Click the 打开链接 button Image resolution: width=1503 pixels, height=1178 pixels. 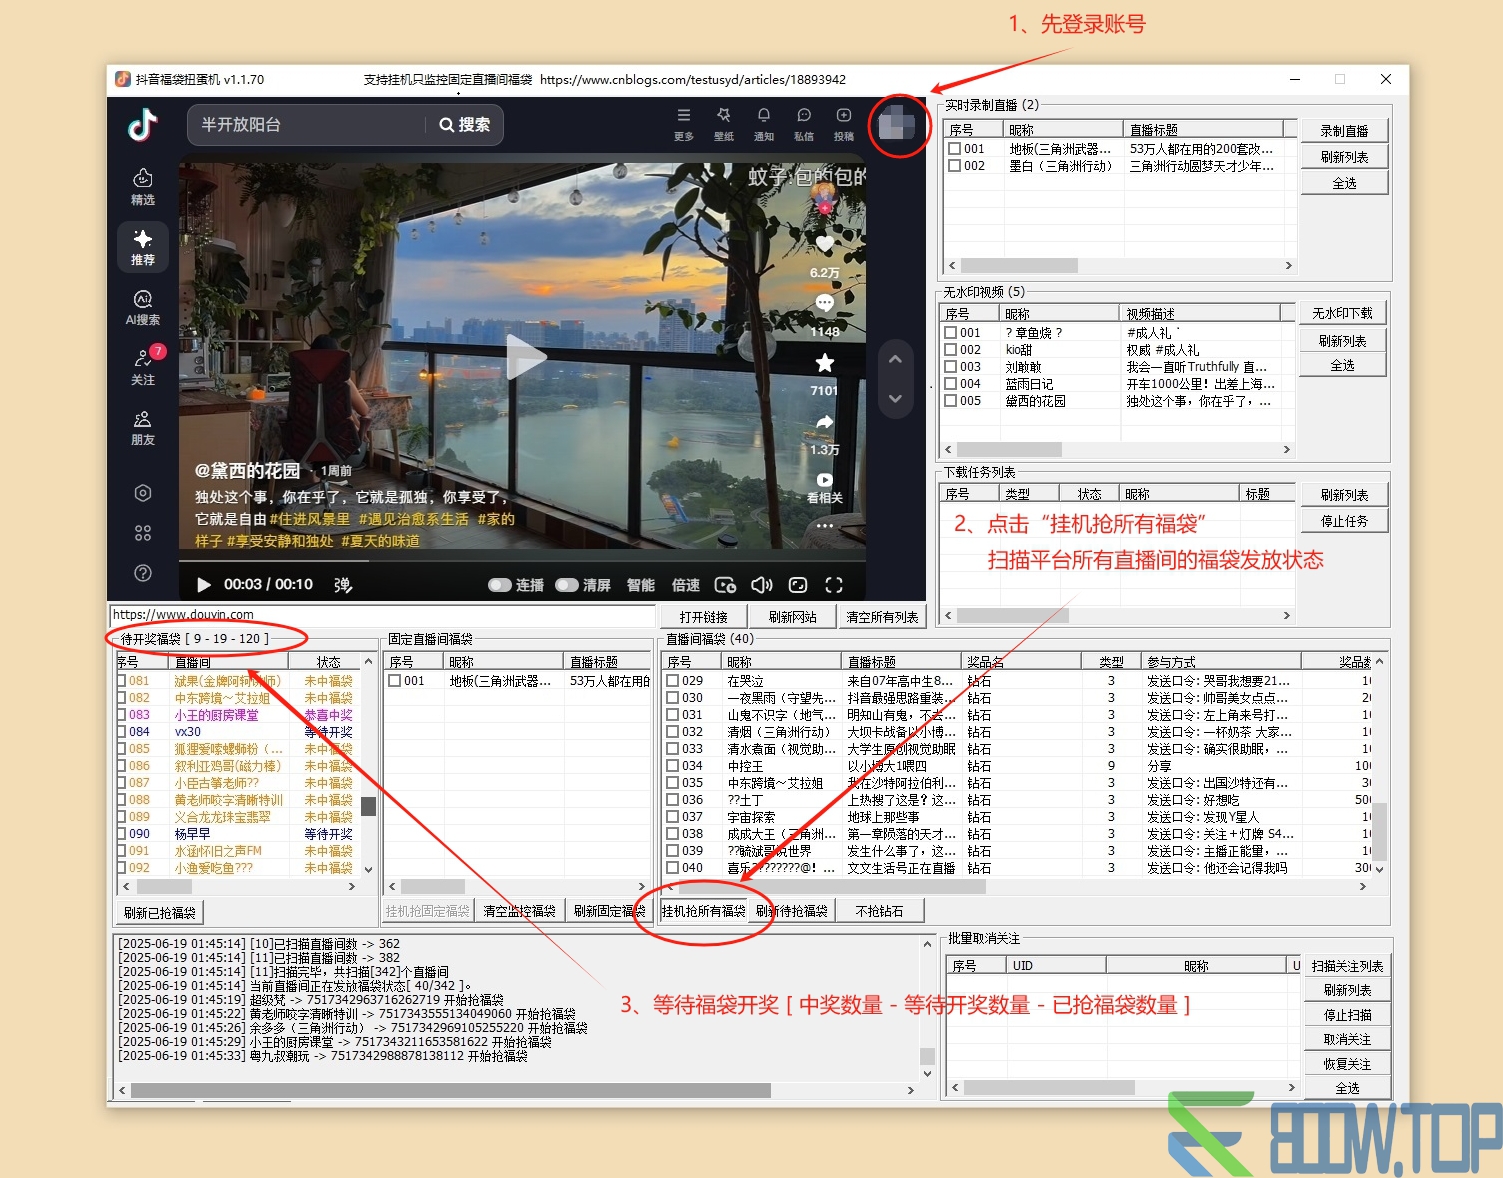(704, 617)
